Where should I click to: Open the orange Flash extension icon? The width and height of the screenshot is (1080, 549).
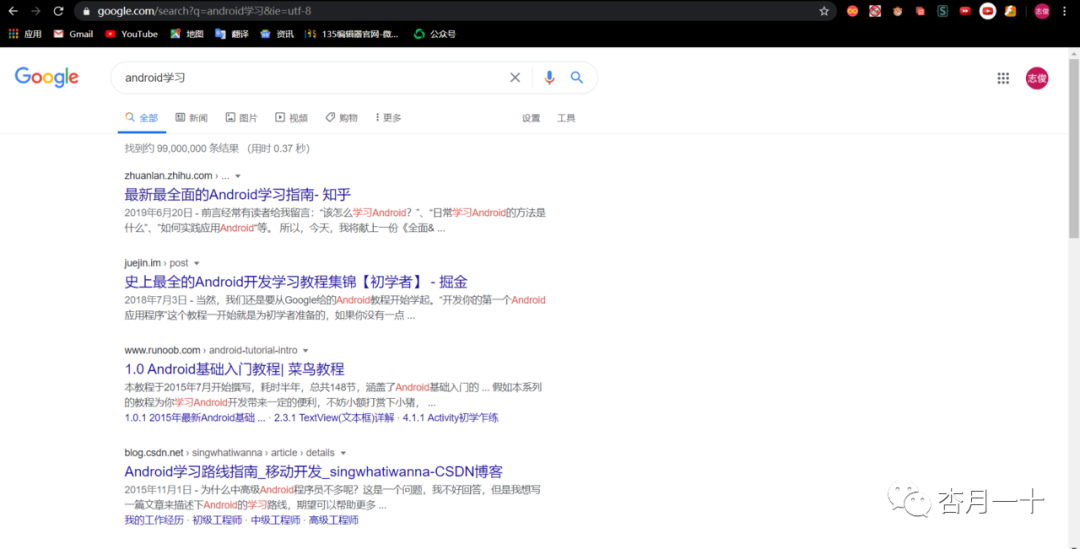(1010, 11)
